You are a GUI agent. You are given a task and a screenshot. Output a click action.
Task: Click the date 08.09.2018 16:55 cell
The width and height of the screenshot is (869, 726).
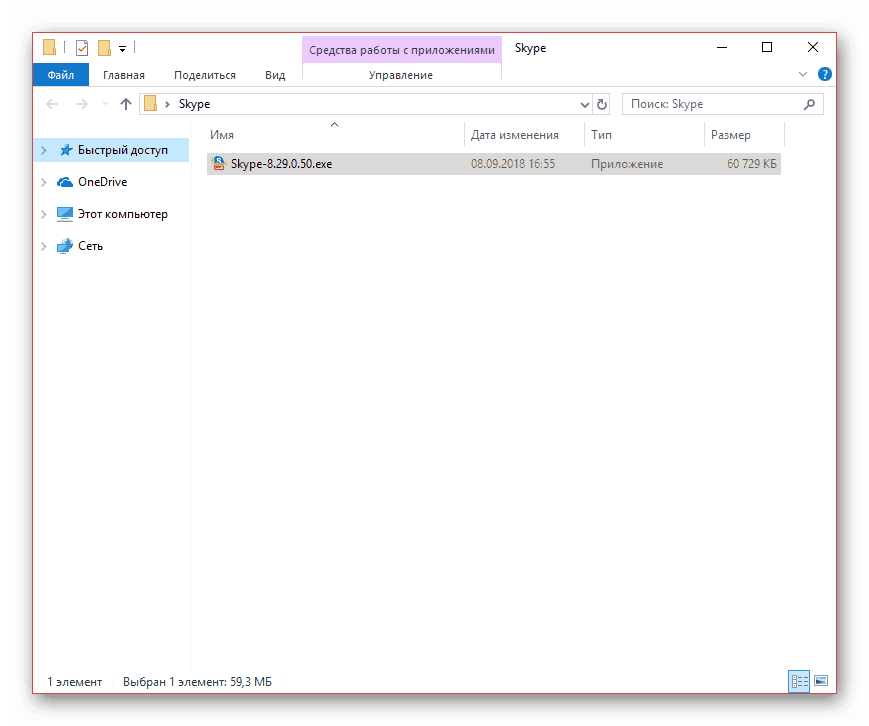[x=513, y=164]
